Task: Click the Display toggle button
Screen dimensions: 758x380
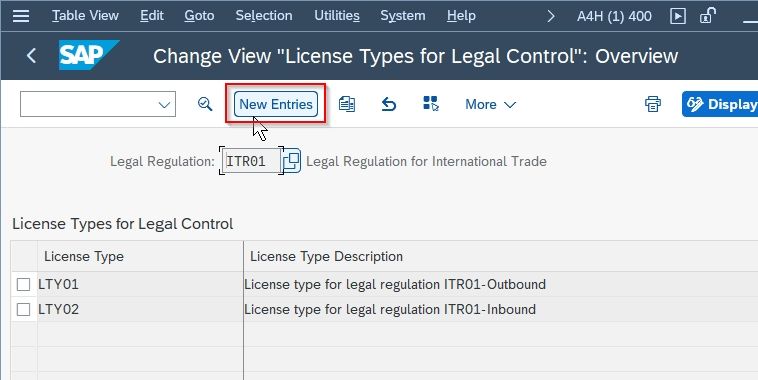Action: (720, 104)
